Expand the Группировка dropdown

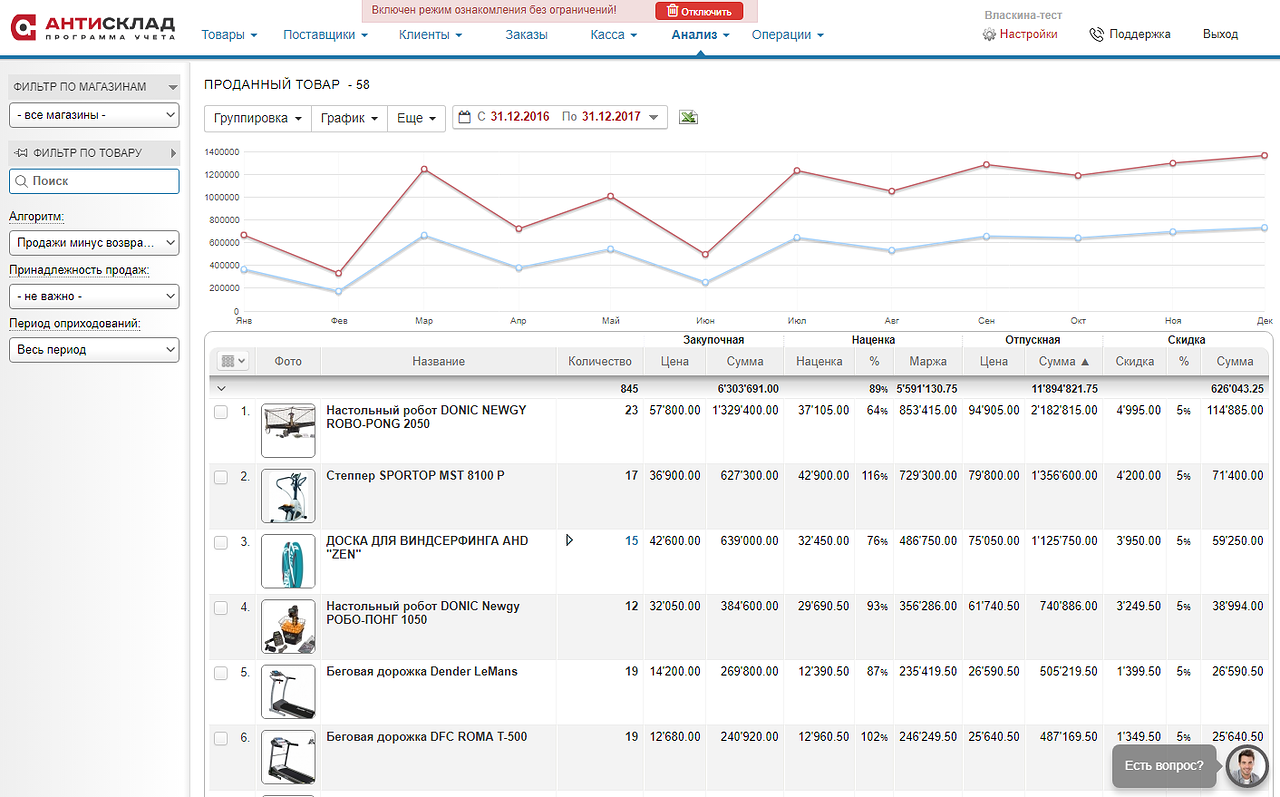click(x=258, y=118)
